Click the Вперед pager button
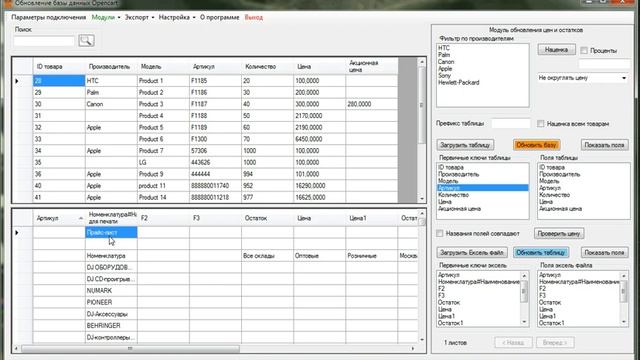 pyautogui.click(x=555, y=342)
